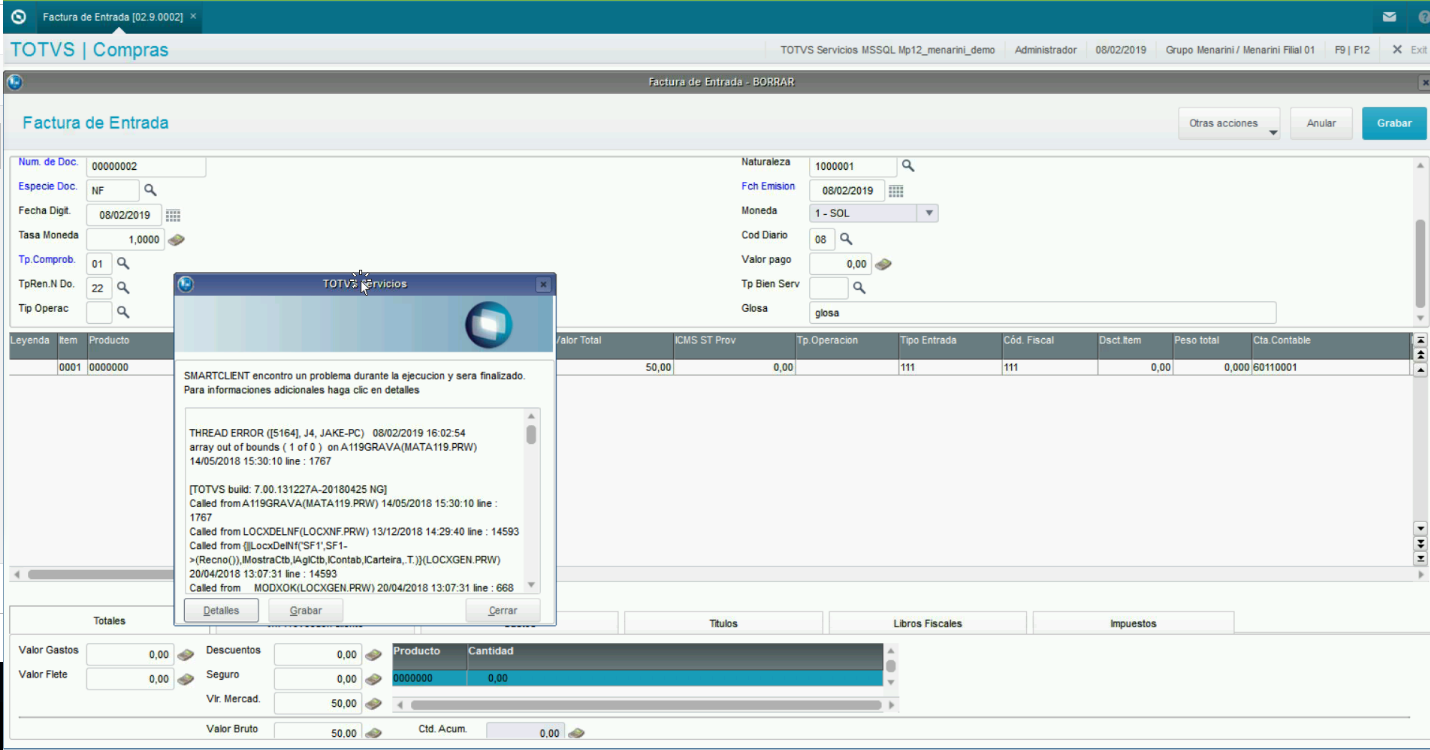Jump to last row arrow in items grid
Screen dimensions: 1430x750
point(1420,558)
